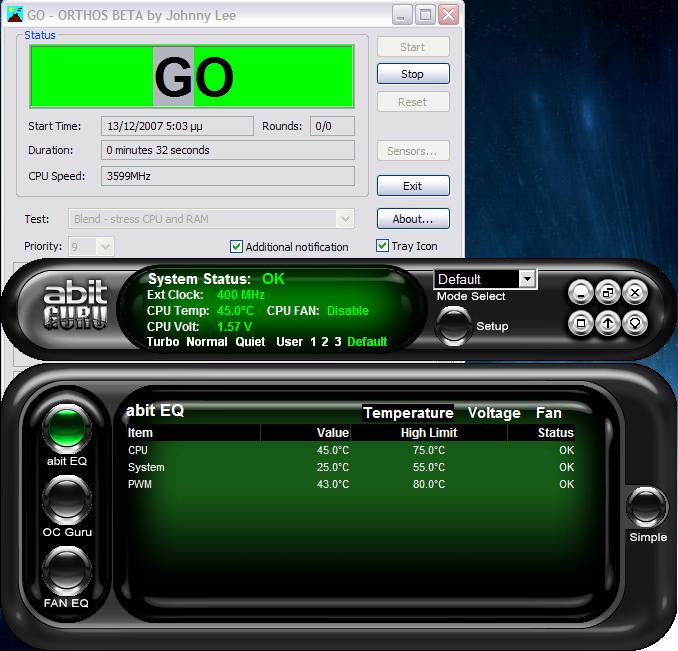Minimize the Orthos window
This screenshot has height=651, width=678.
tap(402, 15)
